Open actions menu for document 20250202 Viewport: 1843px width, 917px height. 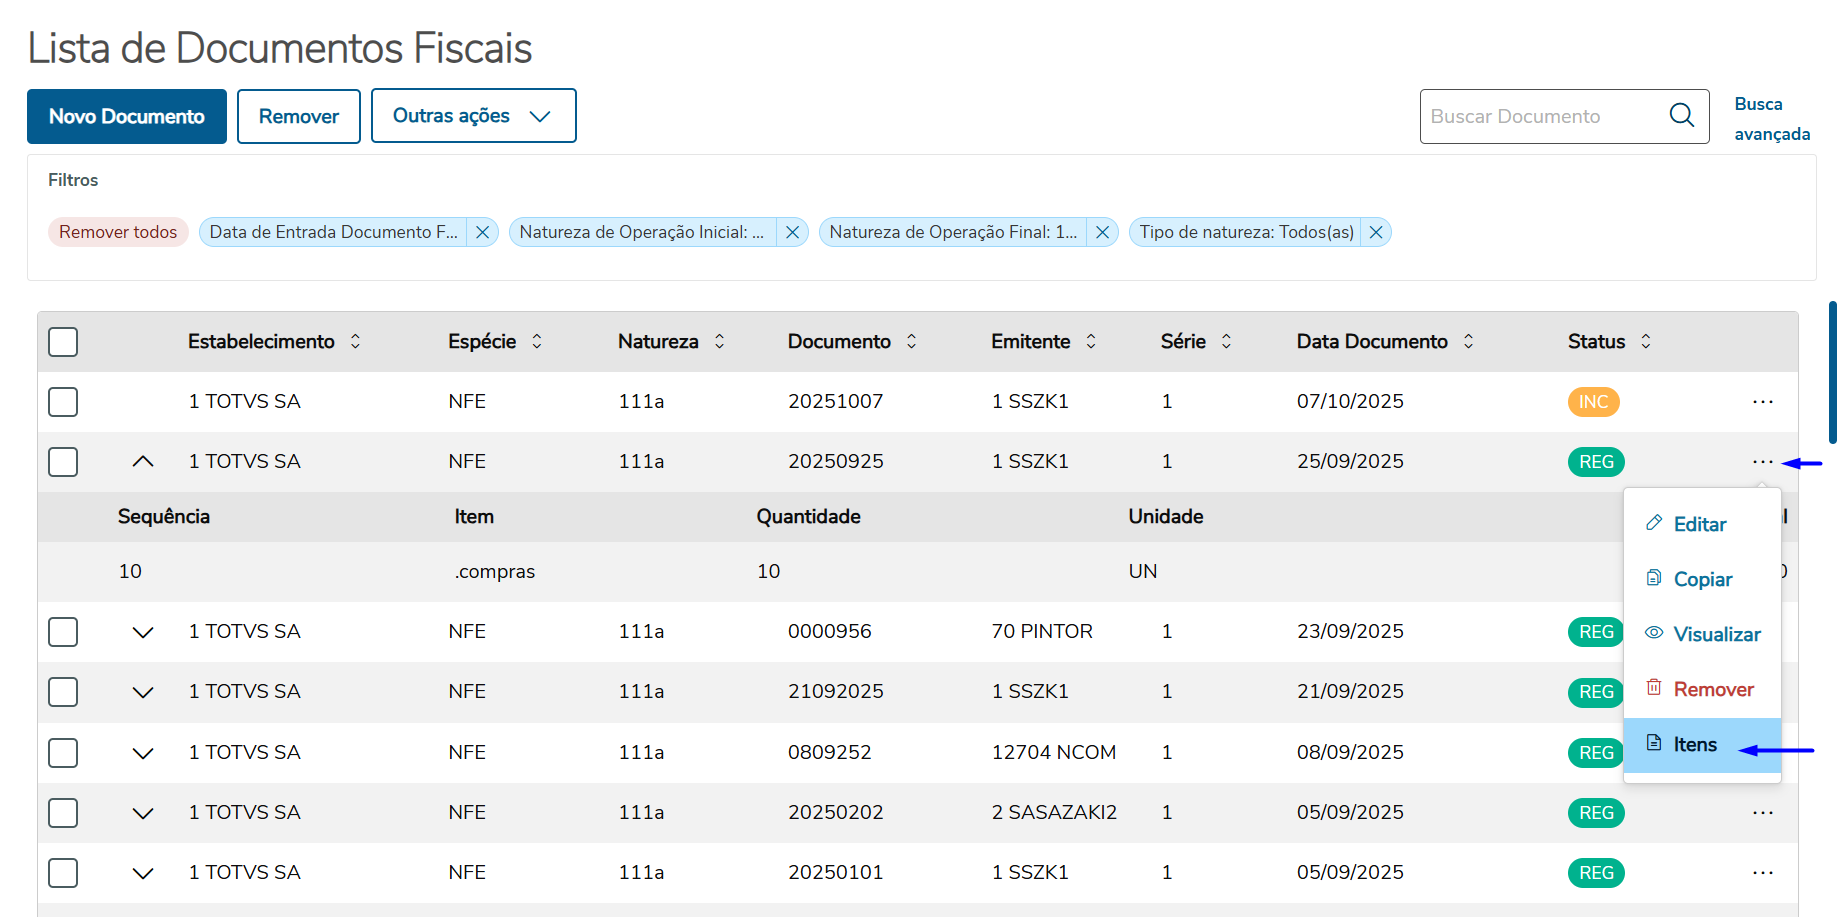[x=1762, y=813]
